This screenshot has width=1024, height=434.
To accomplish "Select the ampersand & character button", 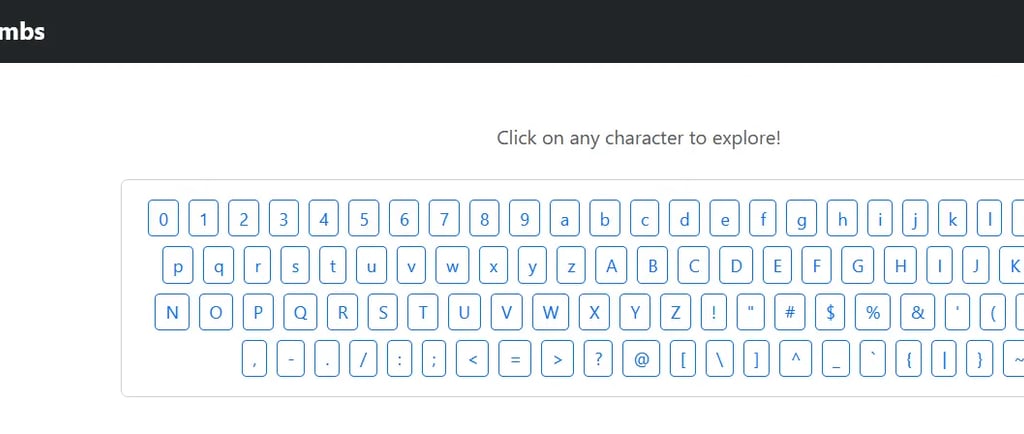I will tap(917, 312).
